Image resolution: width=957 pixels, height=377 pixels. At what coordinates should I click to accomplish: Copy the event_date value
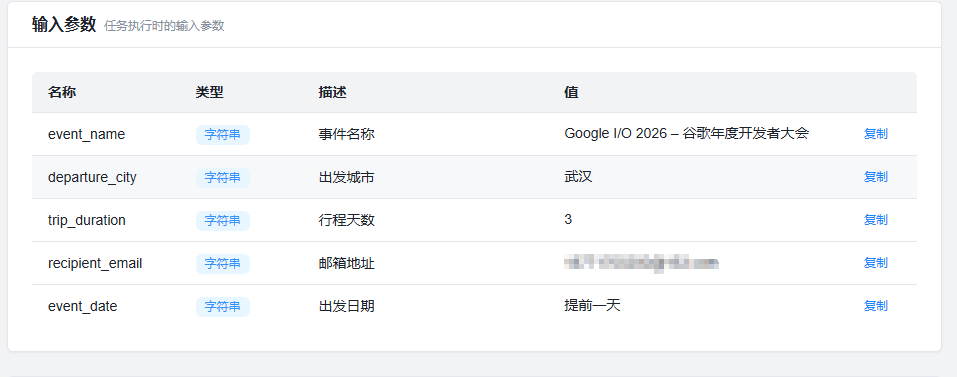tap(875, 306)
